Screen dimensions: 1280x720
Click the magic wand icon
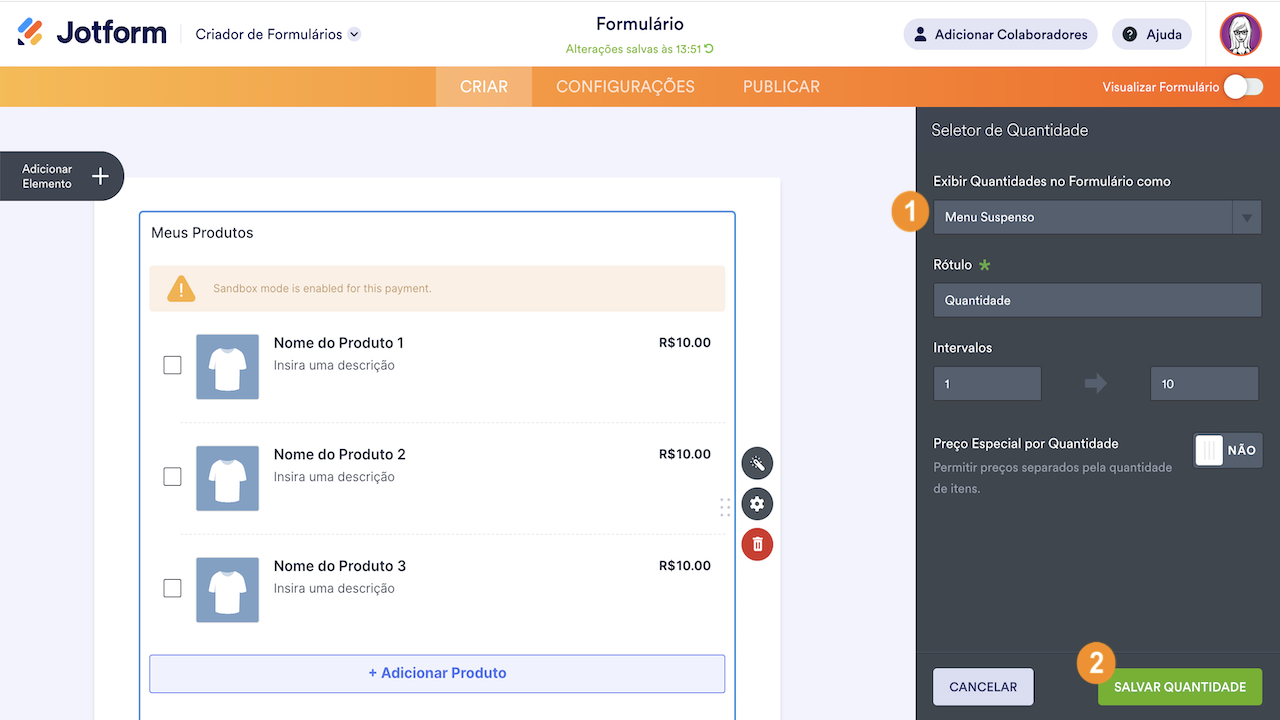click(x=757, y=464)
